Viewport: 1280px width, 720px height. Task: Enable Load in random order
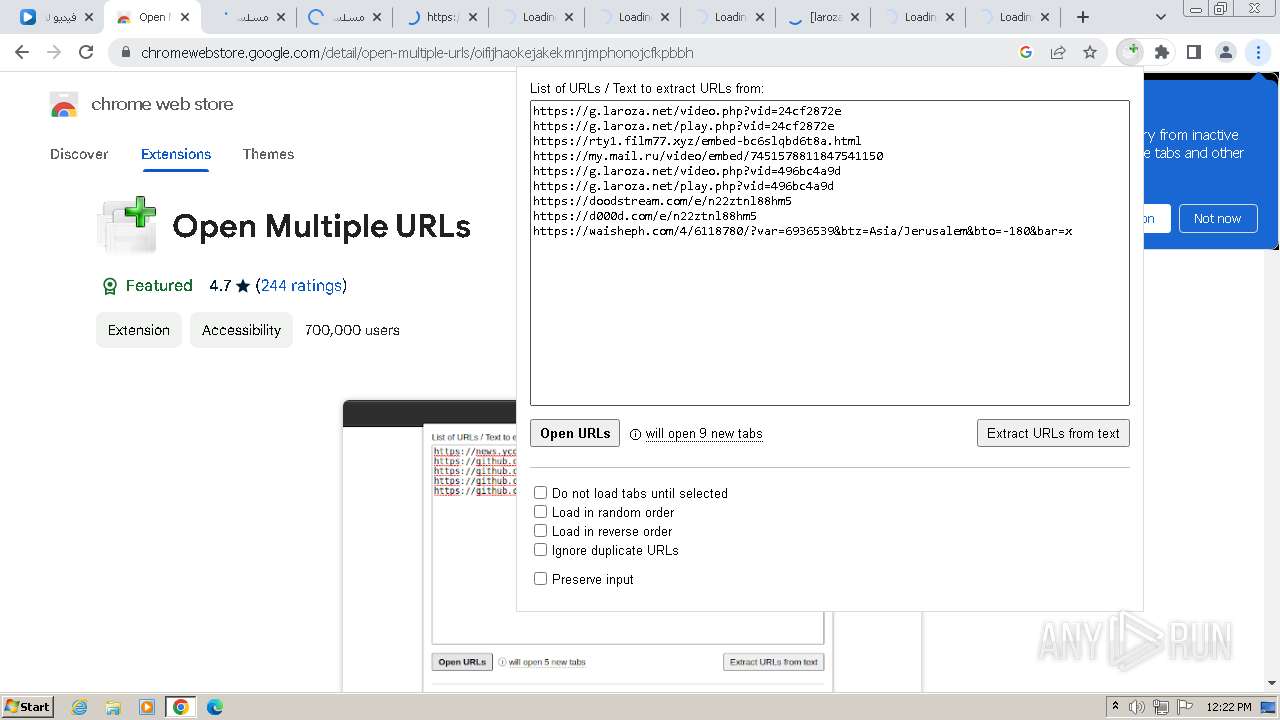point(540,512)
